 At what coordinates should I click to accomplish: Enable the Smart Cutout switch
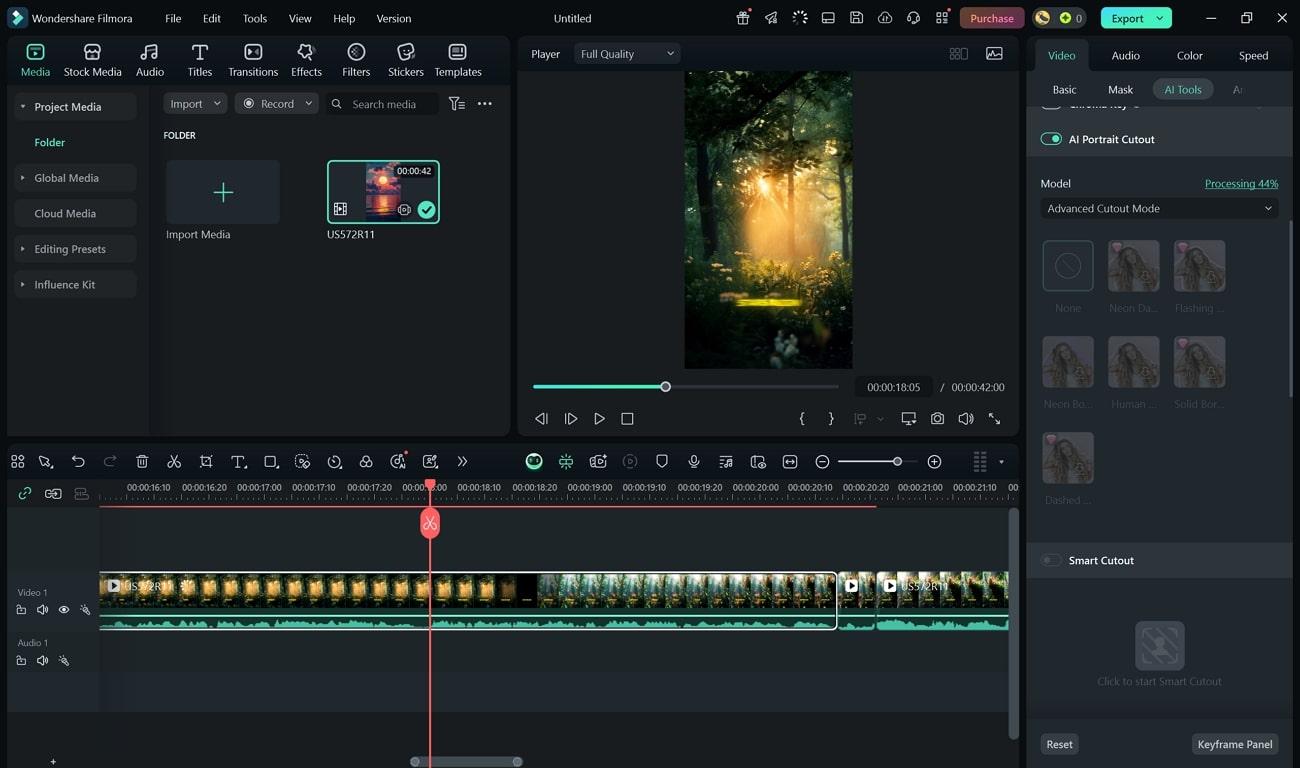pos(1051,560)
